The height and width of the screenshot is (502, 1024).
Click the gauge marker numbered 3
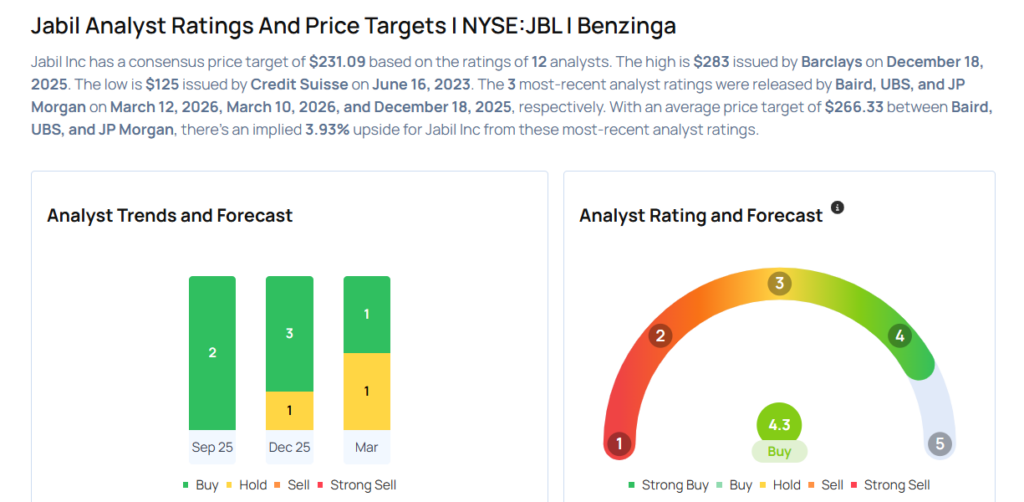click(x=779, y=284)
